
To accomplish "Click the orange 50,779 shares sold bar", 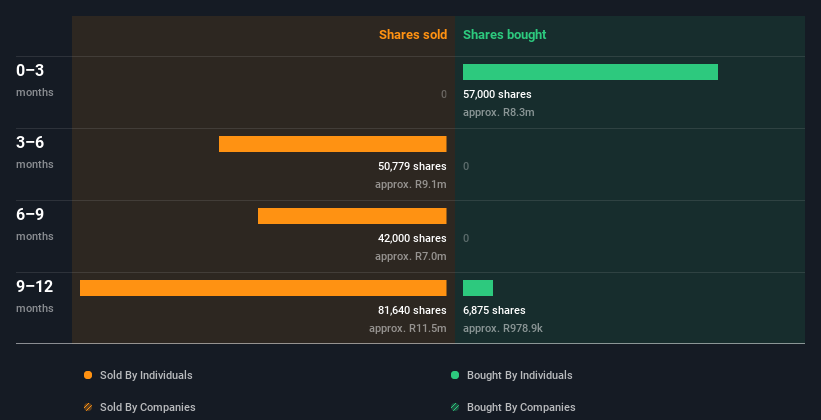I will [x=332, y=144].
